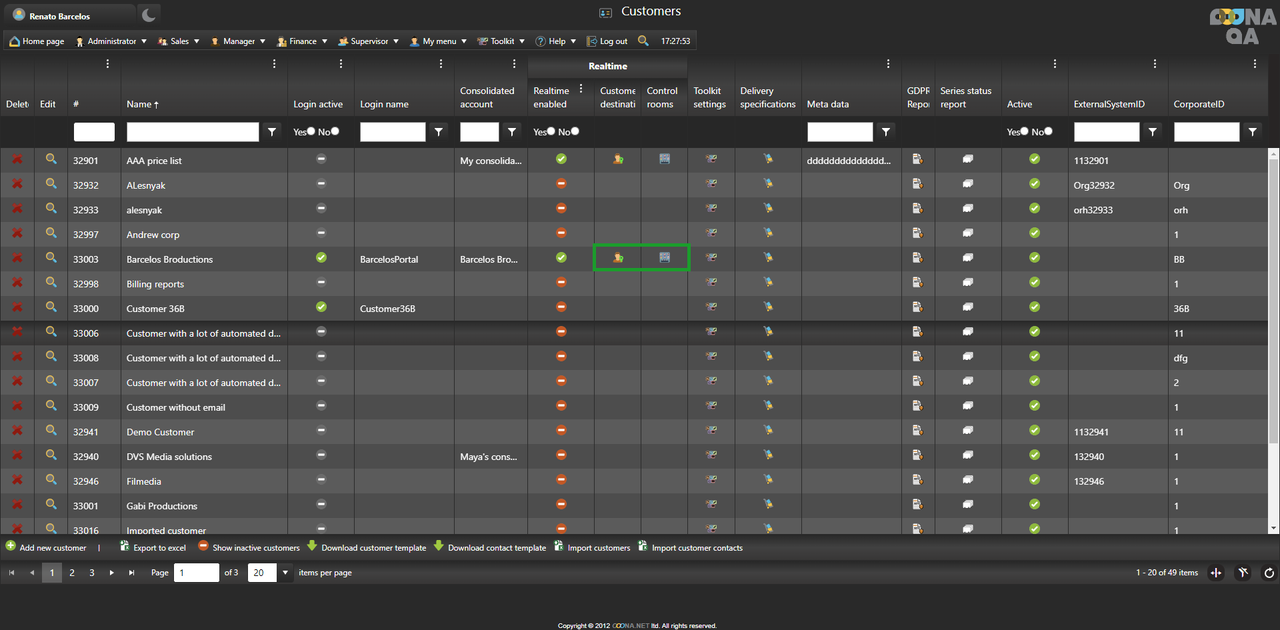The height and width of the screenshot is (630, 1280).
Task: Open the Administrator dropdown menu
Action: tap(111, 41)
